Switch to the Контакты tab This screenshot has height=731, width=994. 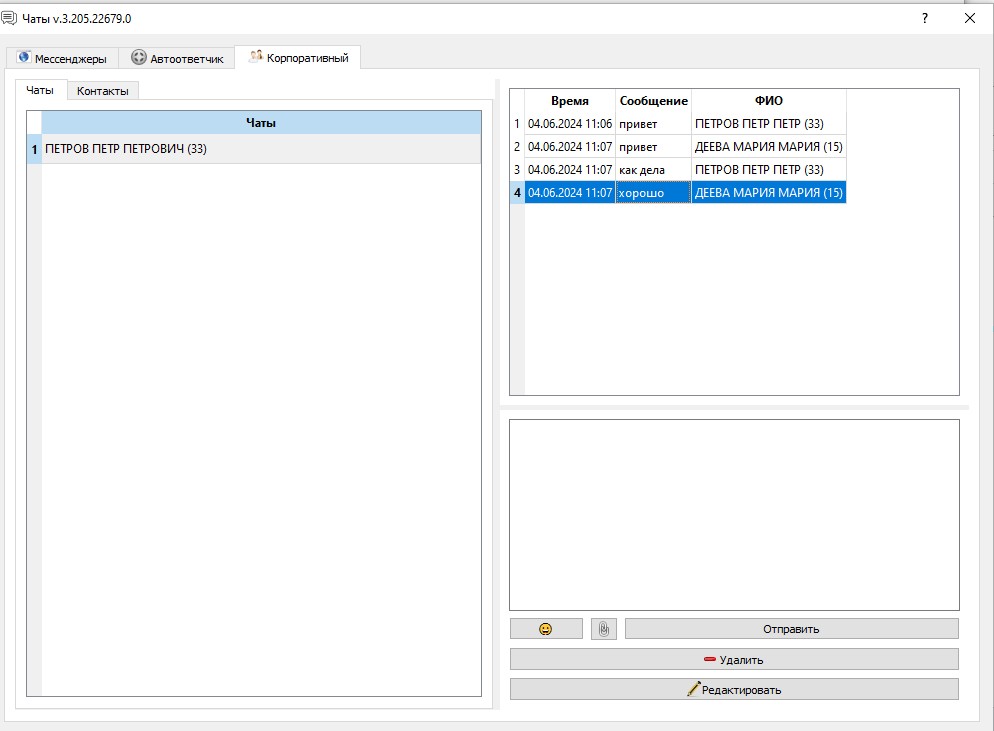coord(103,91)
